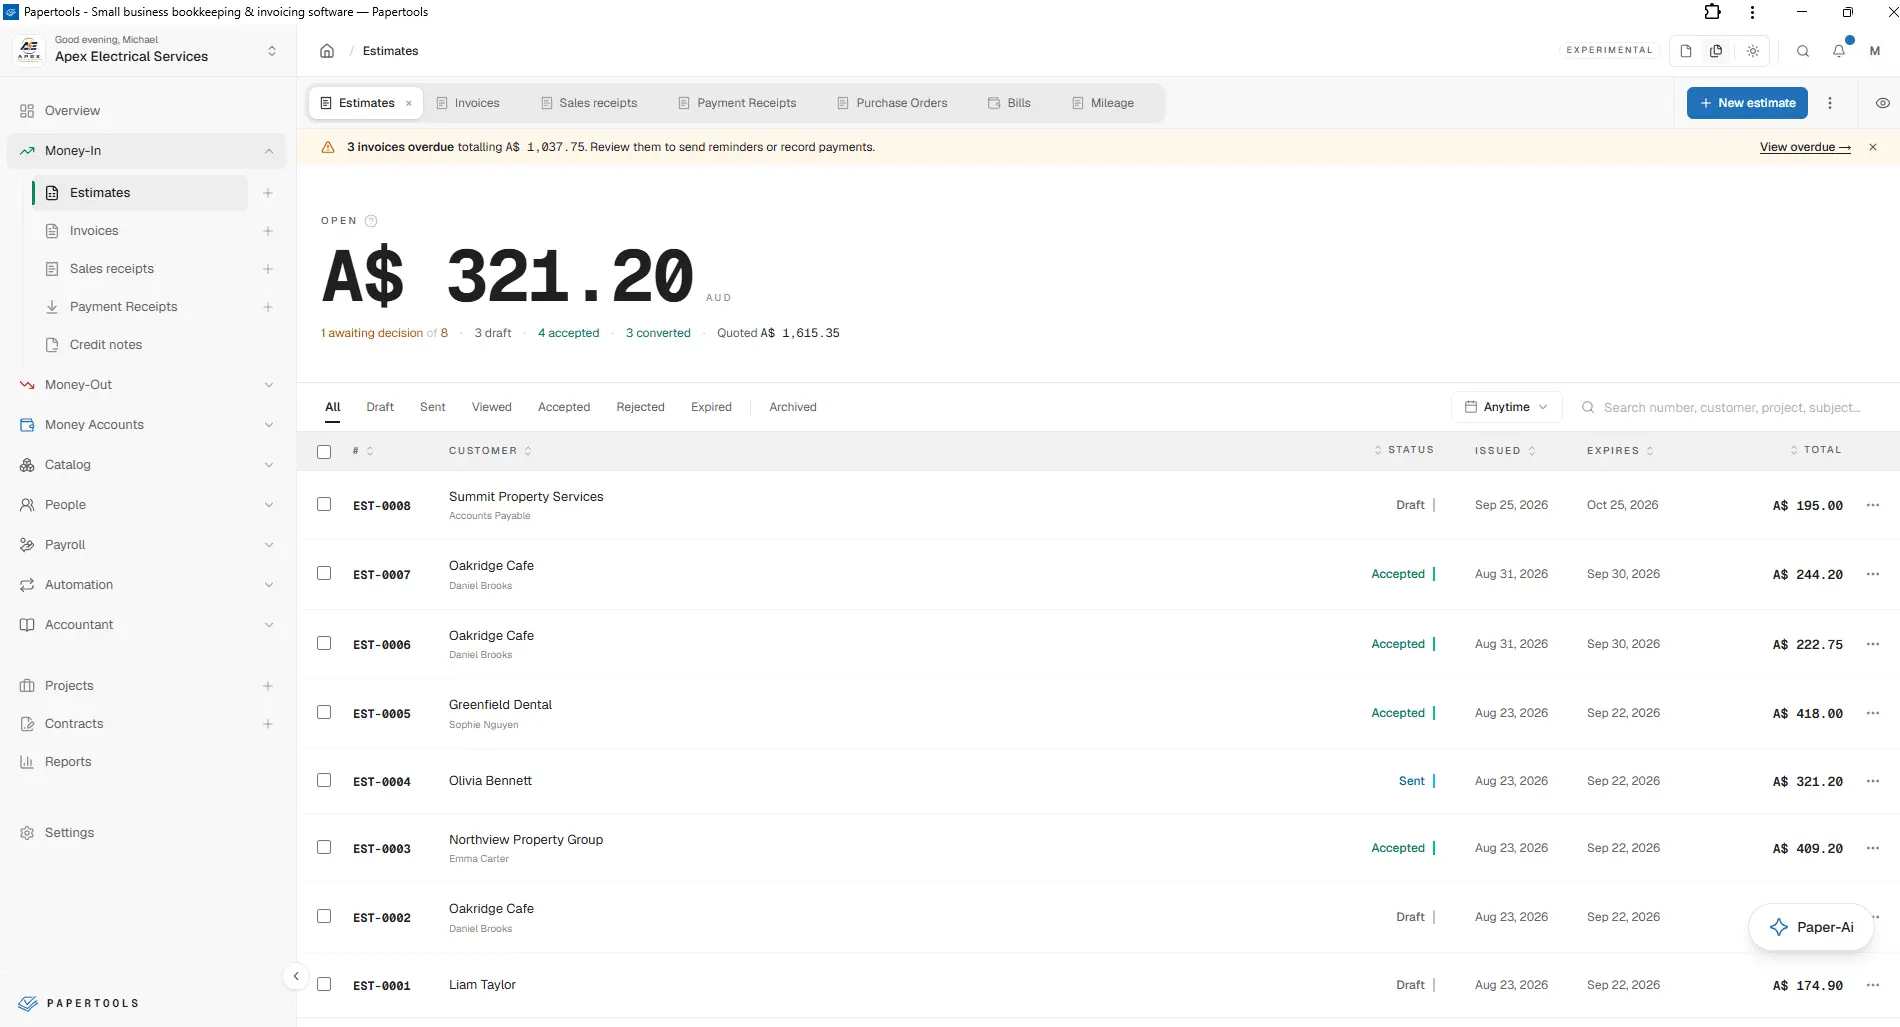Expand the Money-Out section

click(146, 385)
